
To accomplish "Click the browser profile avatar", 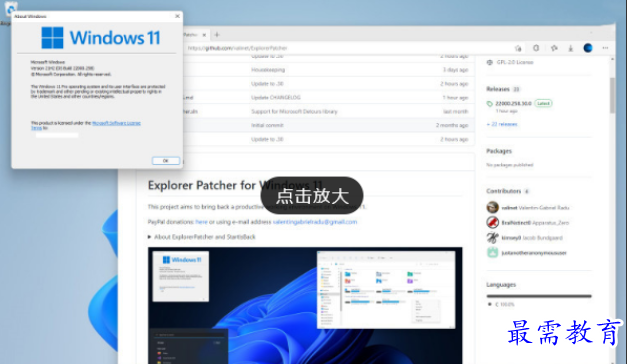I will [588, 48].
